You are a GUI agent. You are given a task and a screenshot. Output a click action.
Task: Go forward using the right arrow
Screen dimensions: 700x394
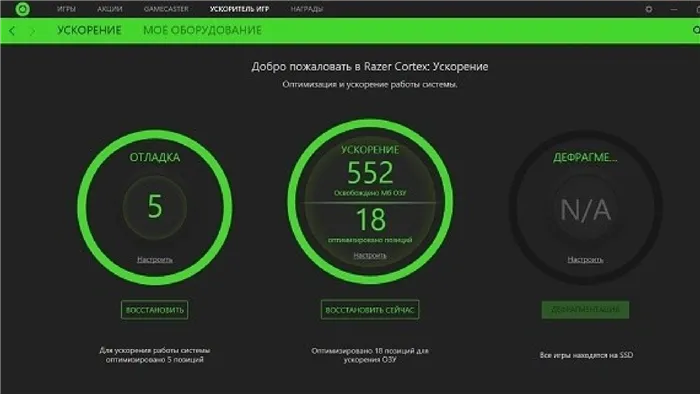[32, 31]
